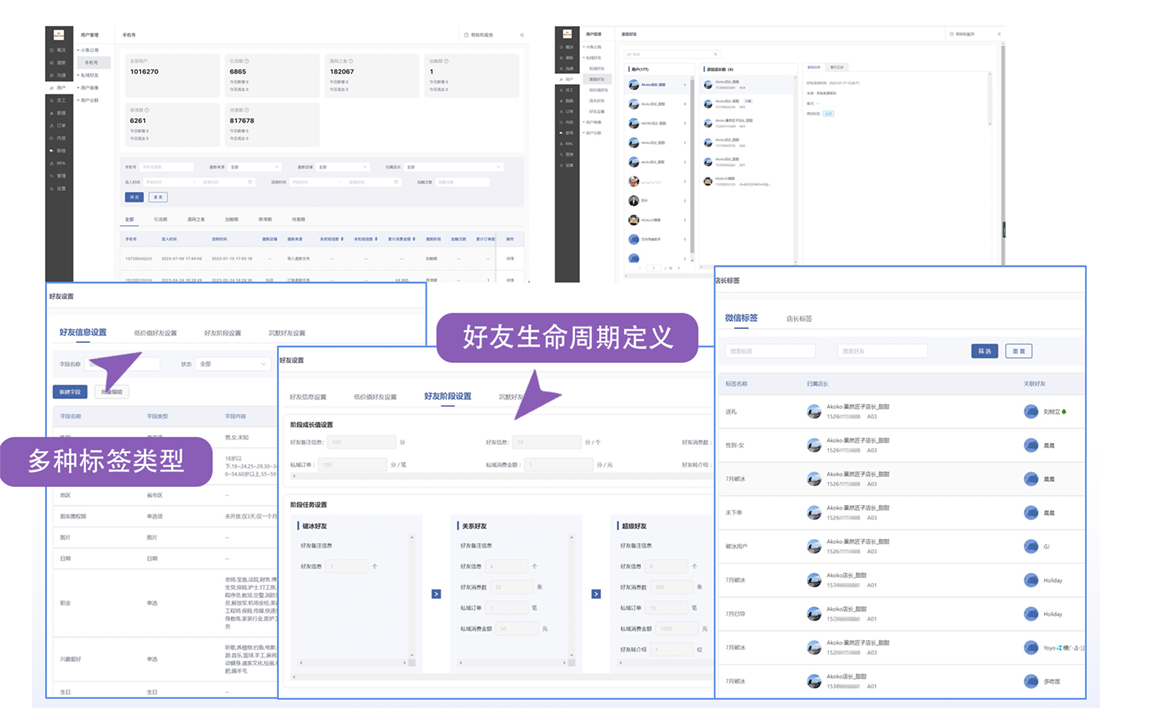Open the 状态 dropdown showing 全部
The height and width of the screenshot is (720, 1152).
tap(232, 364)
